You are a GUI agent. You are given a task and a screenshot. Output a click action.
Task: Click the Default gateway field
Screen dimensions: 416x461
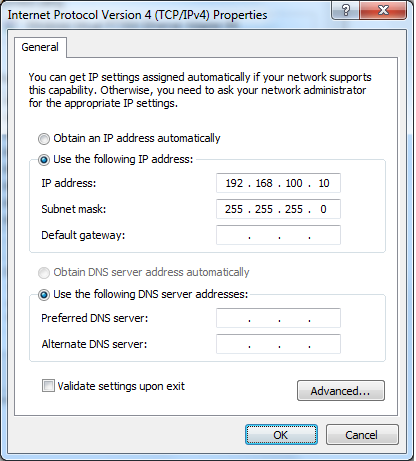click(x=278, y=235)
